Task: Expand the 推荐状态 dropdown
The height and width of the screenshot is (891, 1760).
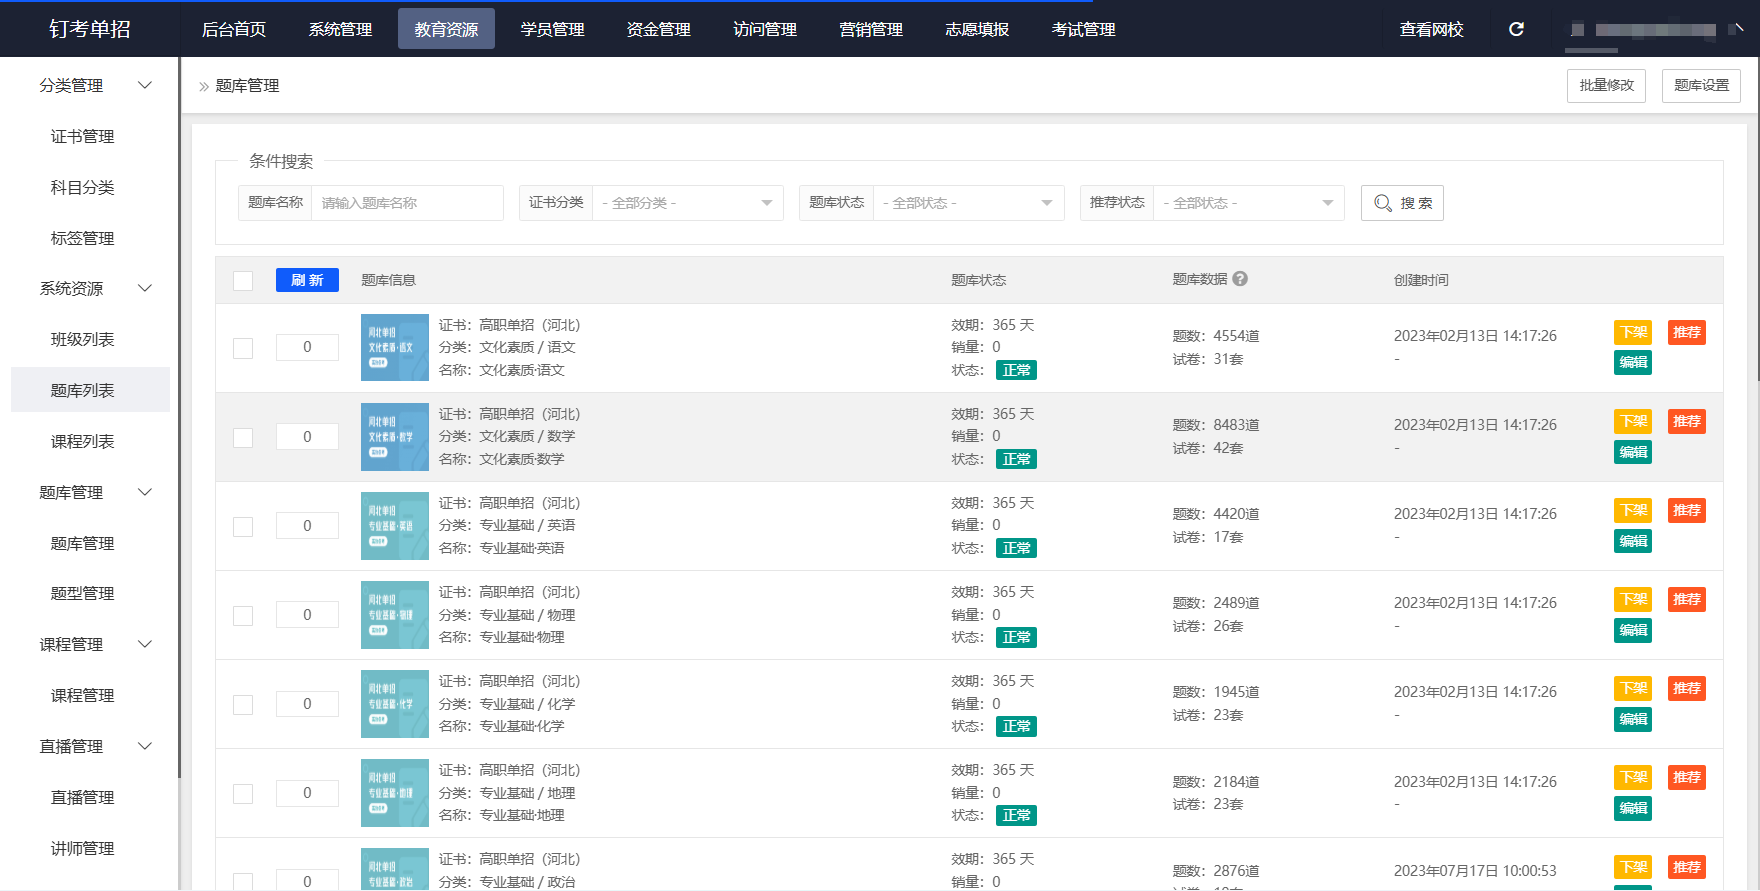Action: [x=1248, y=203]
